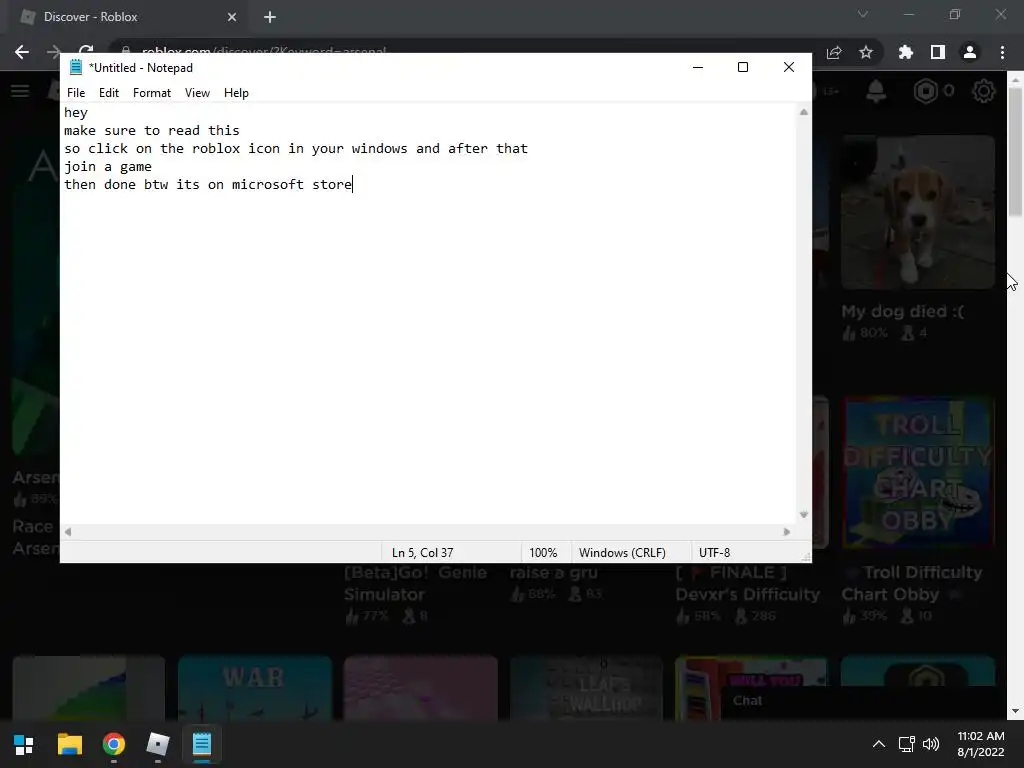Switch to Chrome from the taskbar

pos(114,744)
